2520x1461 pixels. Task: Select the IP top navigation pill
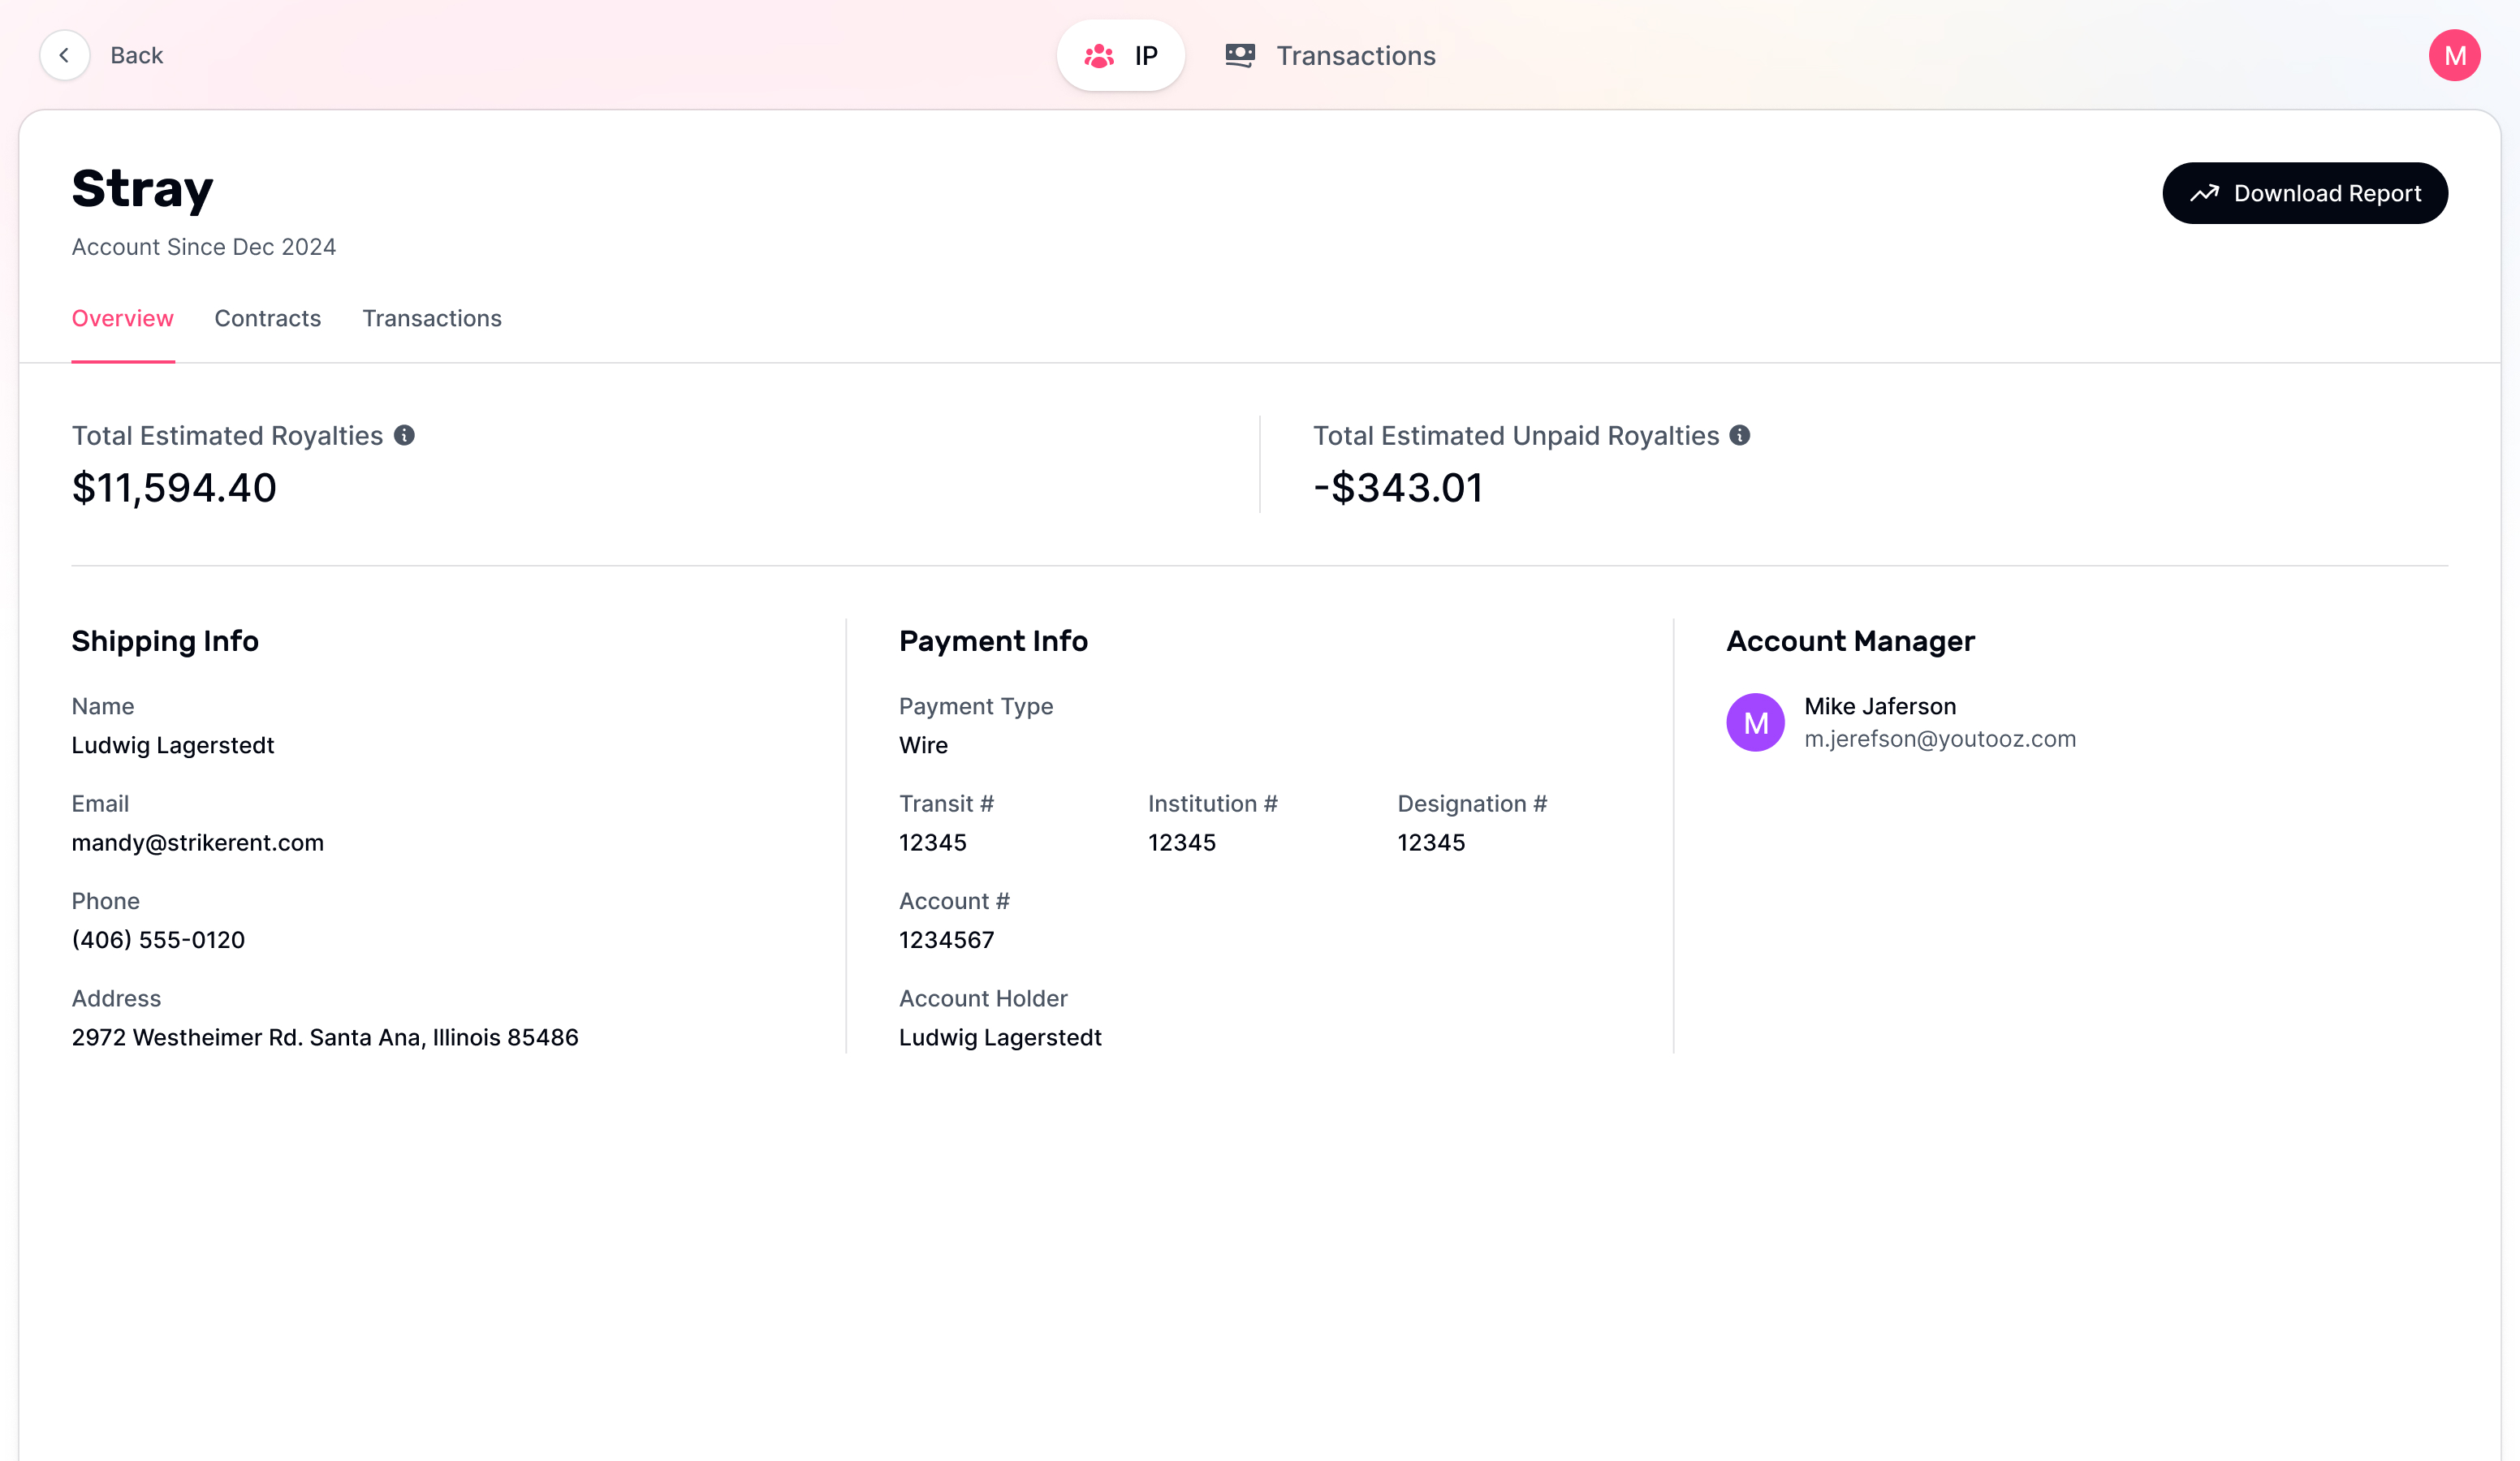tap(1121, 55)
